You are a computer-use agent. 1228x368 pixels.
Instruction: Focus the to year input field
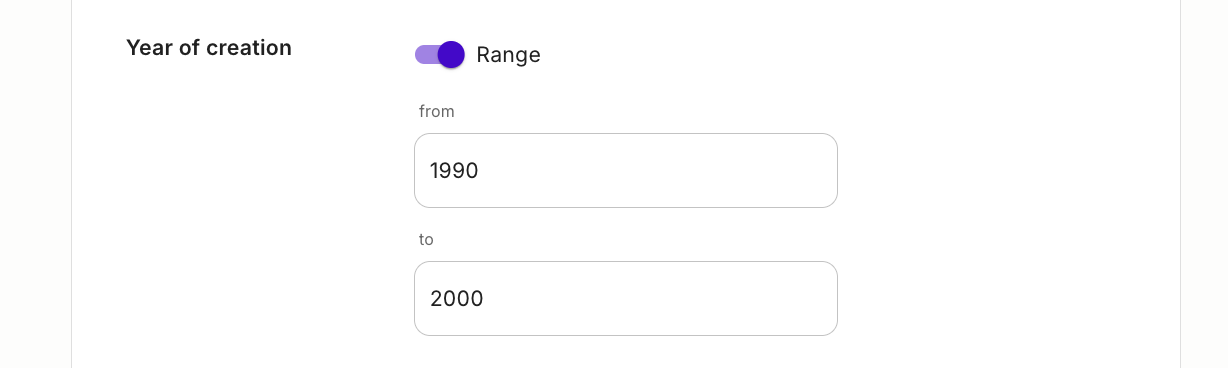(626, 299)
